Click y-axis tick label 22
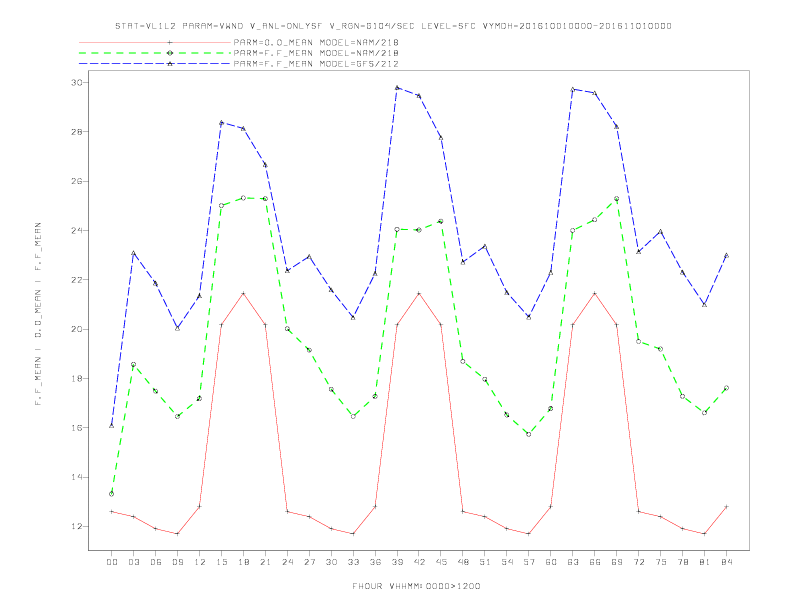Screen dimensions: 792x612 click(76, 280)
